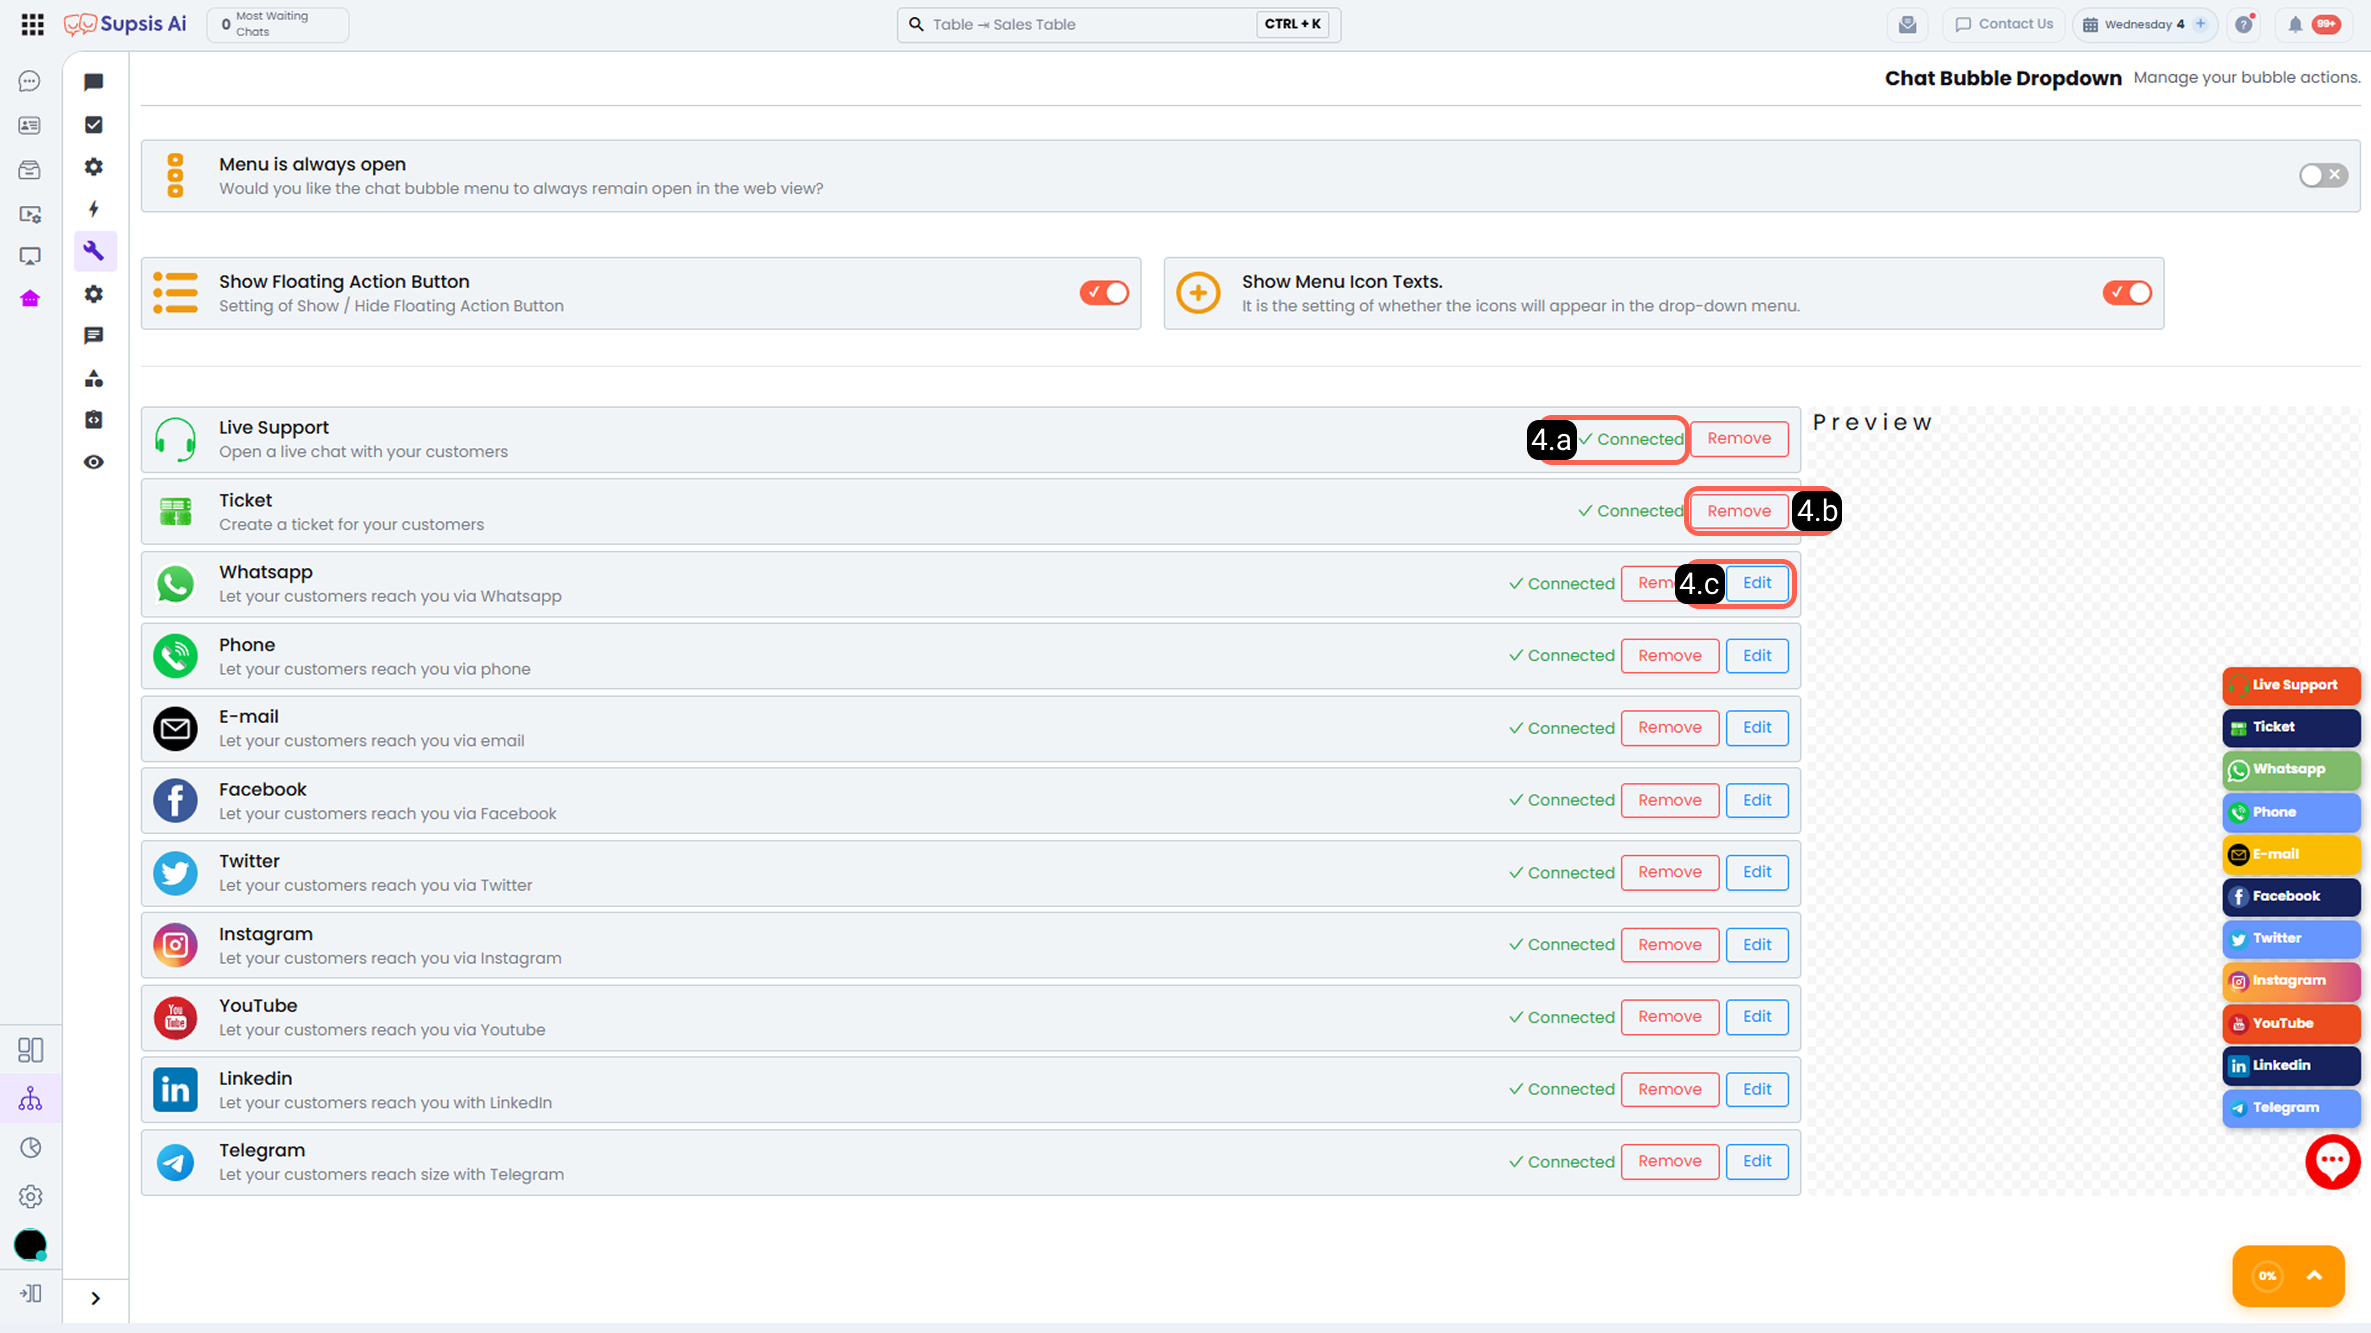This screenshot has height=1333, width=2371.
Task: Click the inbox download icon in top bar
Action: (x=1908, y=24)
